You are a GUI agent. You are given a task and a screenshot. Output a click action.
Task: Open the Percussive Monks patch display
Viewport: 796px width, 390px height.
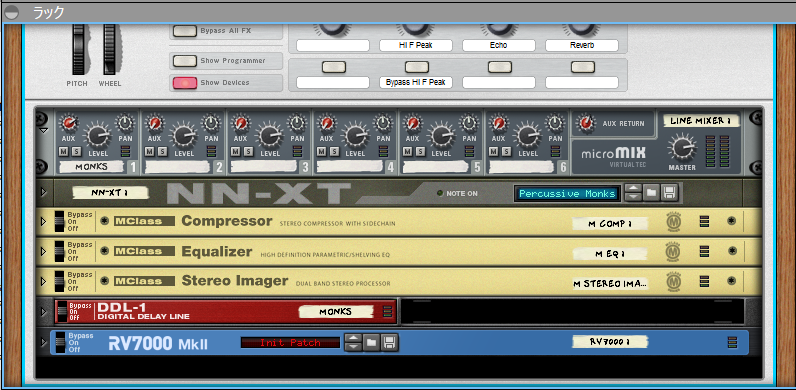567,193
